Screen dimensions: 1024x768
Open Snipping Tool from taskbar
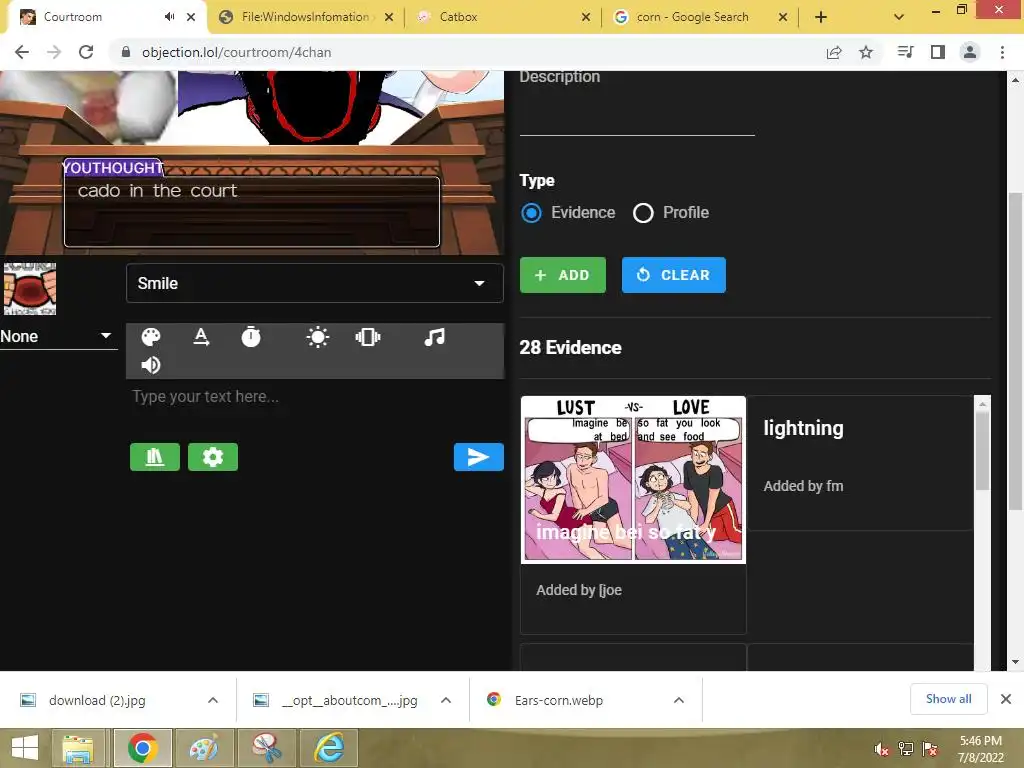(266, 748)
